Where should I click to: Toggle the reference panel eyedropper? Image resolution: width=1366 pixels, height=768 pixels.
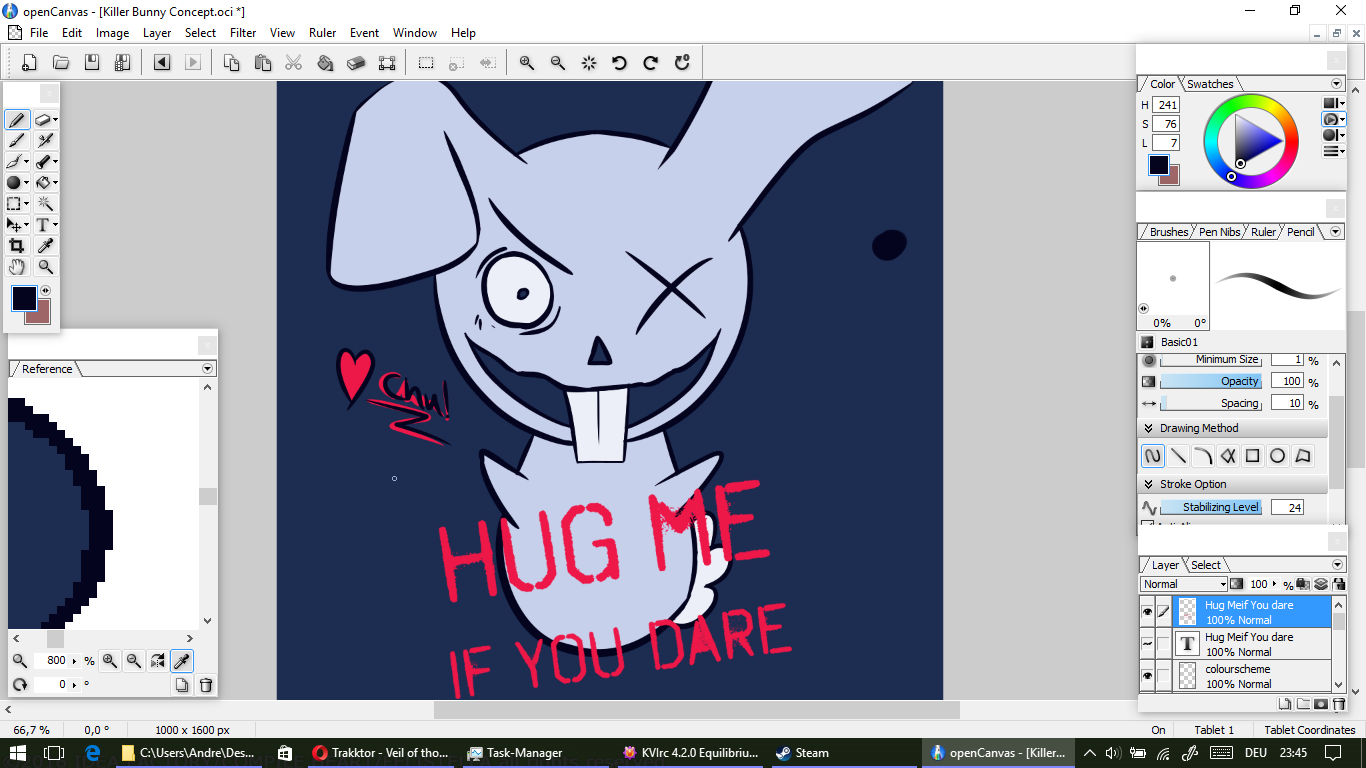pyautogui.click(x=182, y=661)
